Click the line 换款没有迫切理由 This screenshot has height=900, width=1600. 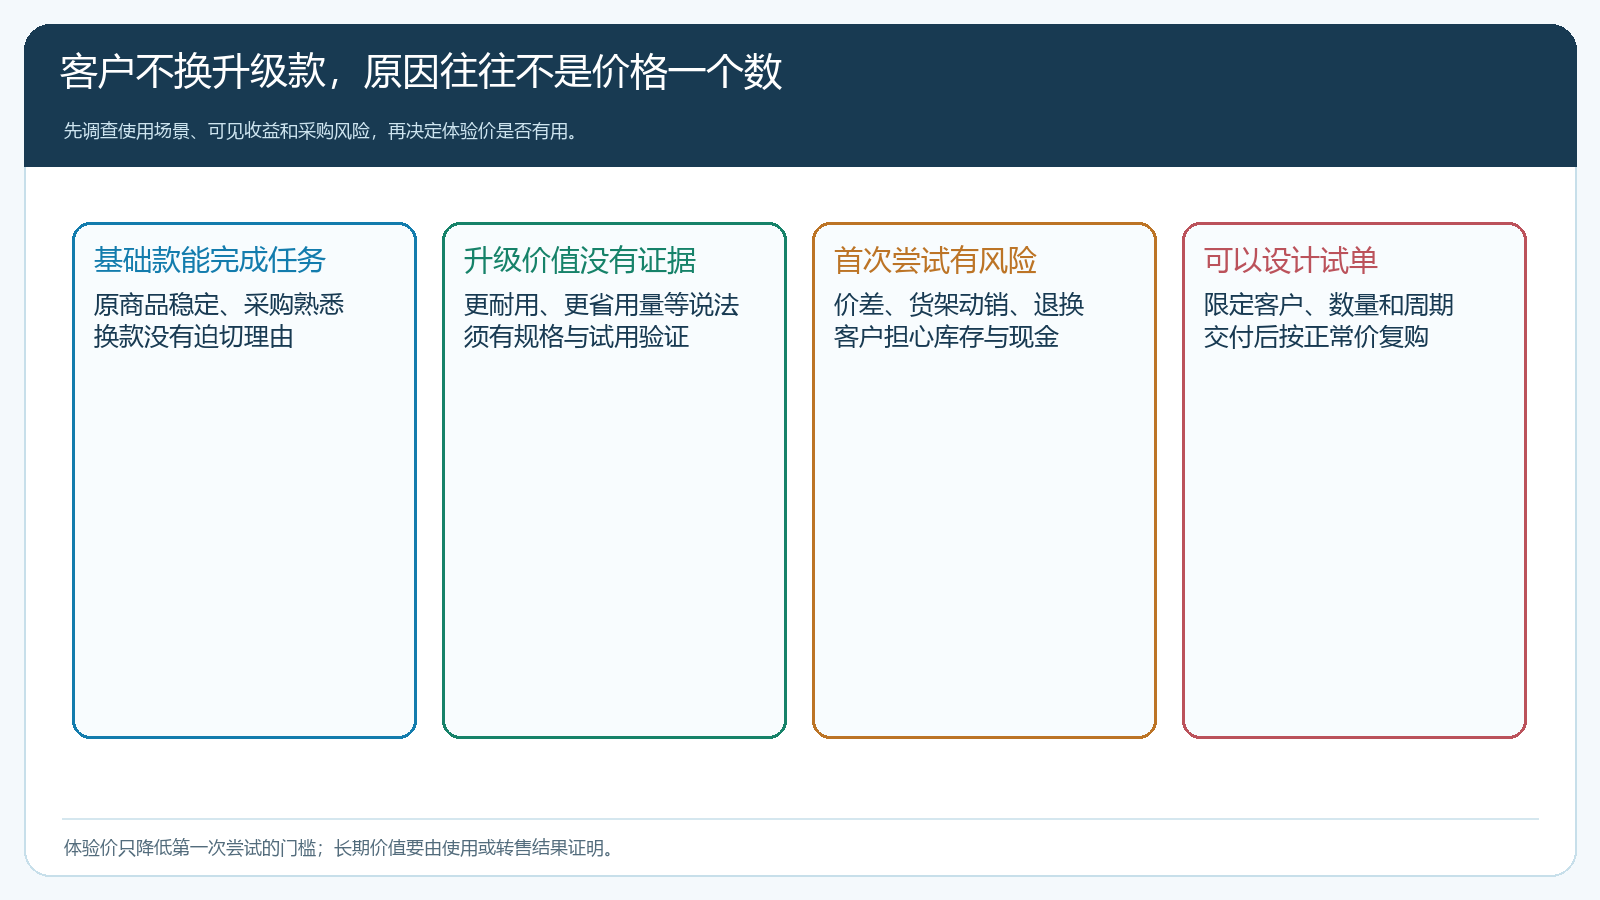194,337
